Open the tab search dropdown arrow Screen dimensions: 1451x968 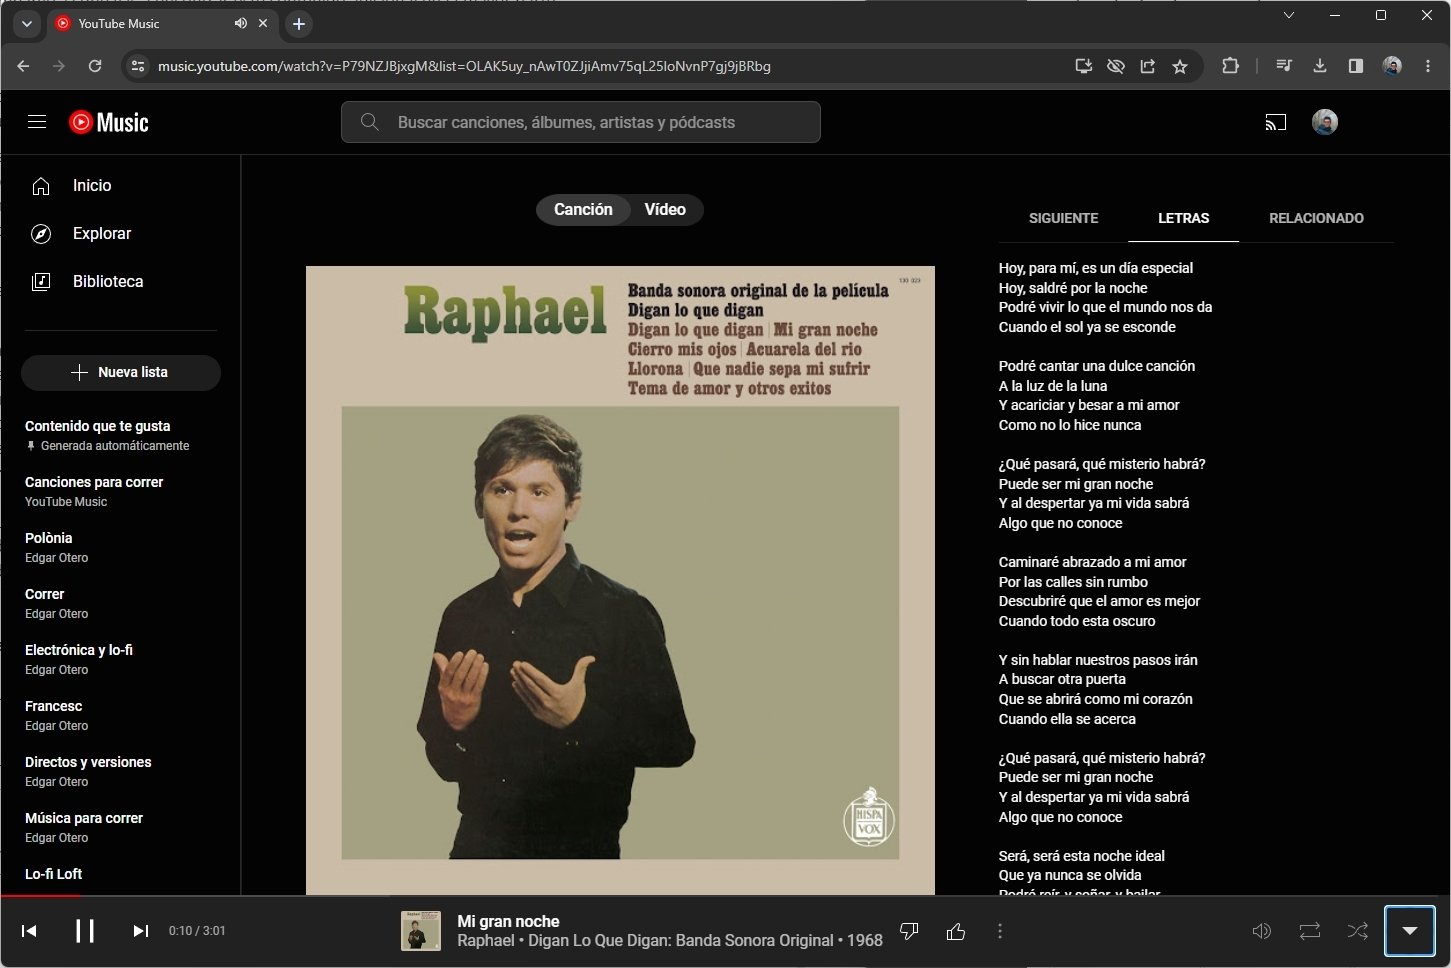[27, 23]
